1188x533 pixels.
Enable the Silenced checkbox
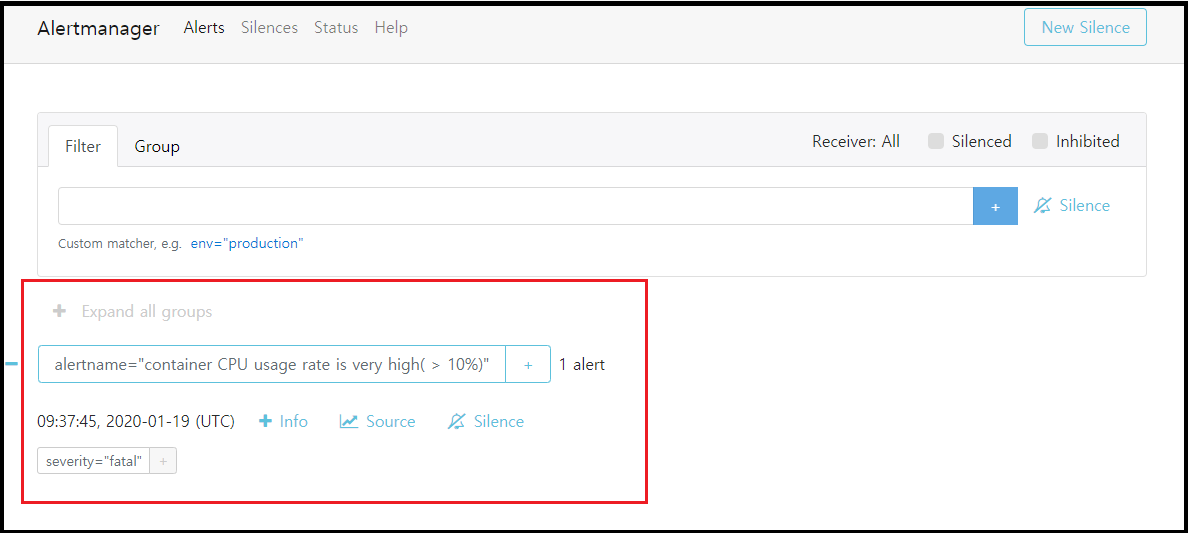coord(936,141)
